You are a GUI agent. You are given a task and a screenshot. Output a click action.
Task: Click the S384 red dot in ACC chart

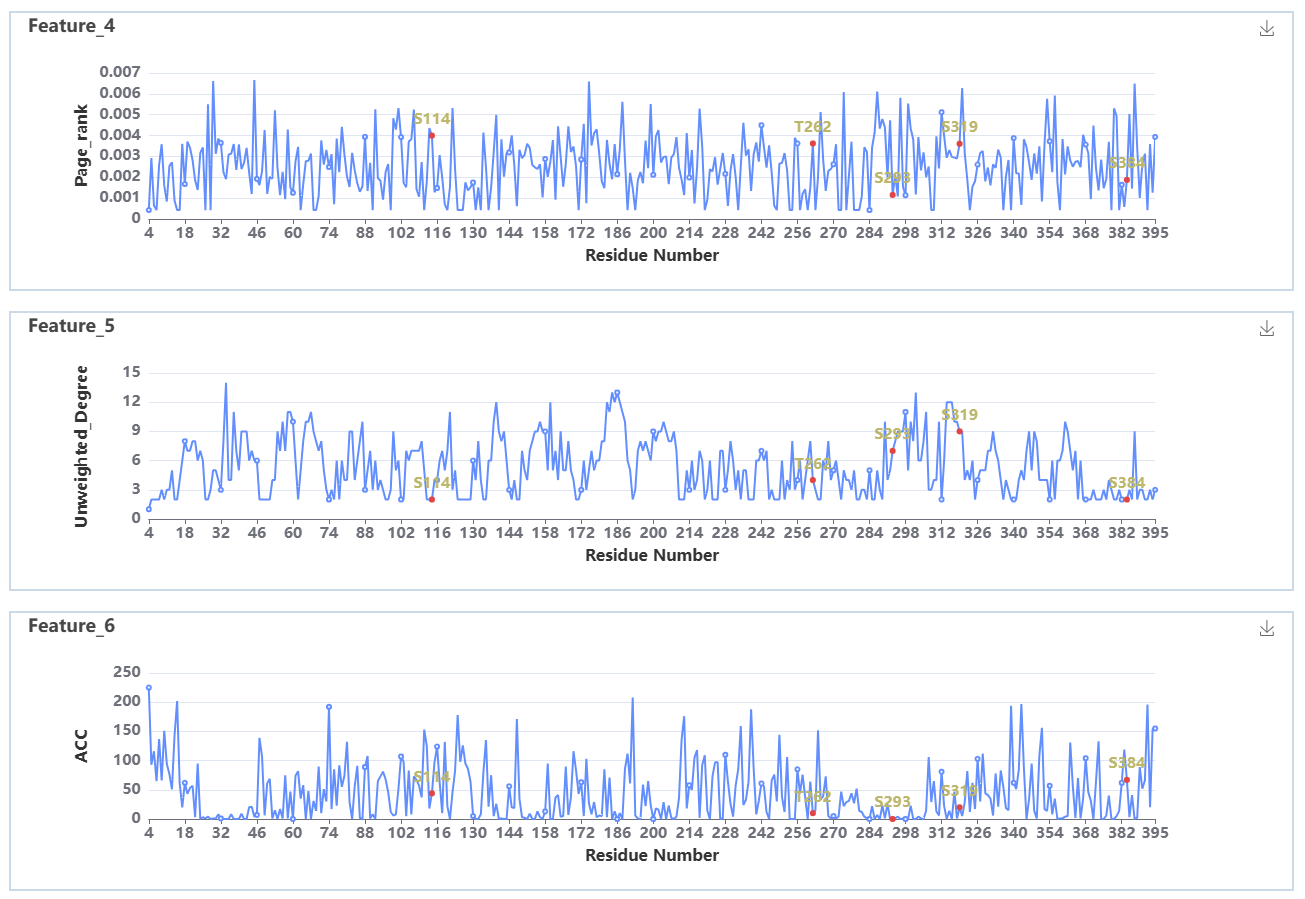click(x=1127, y=780)
